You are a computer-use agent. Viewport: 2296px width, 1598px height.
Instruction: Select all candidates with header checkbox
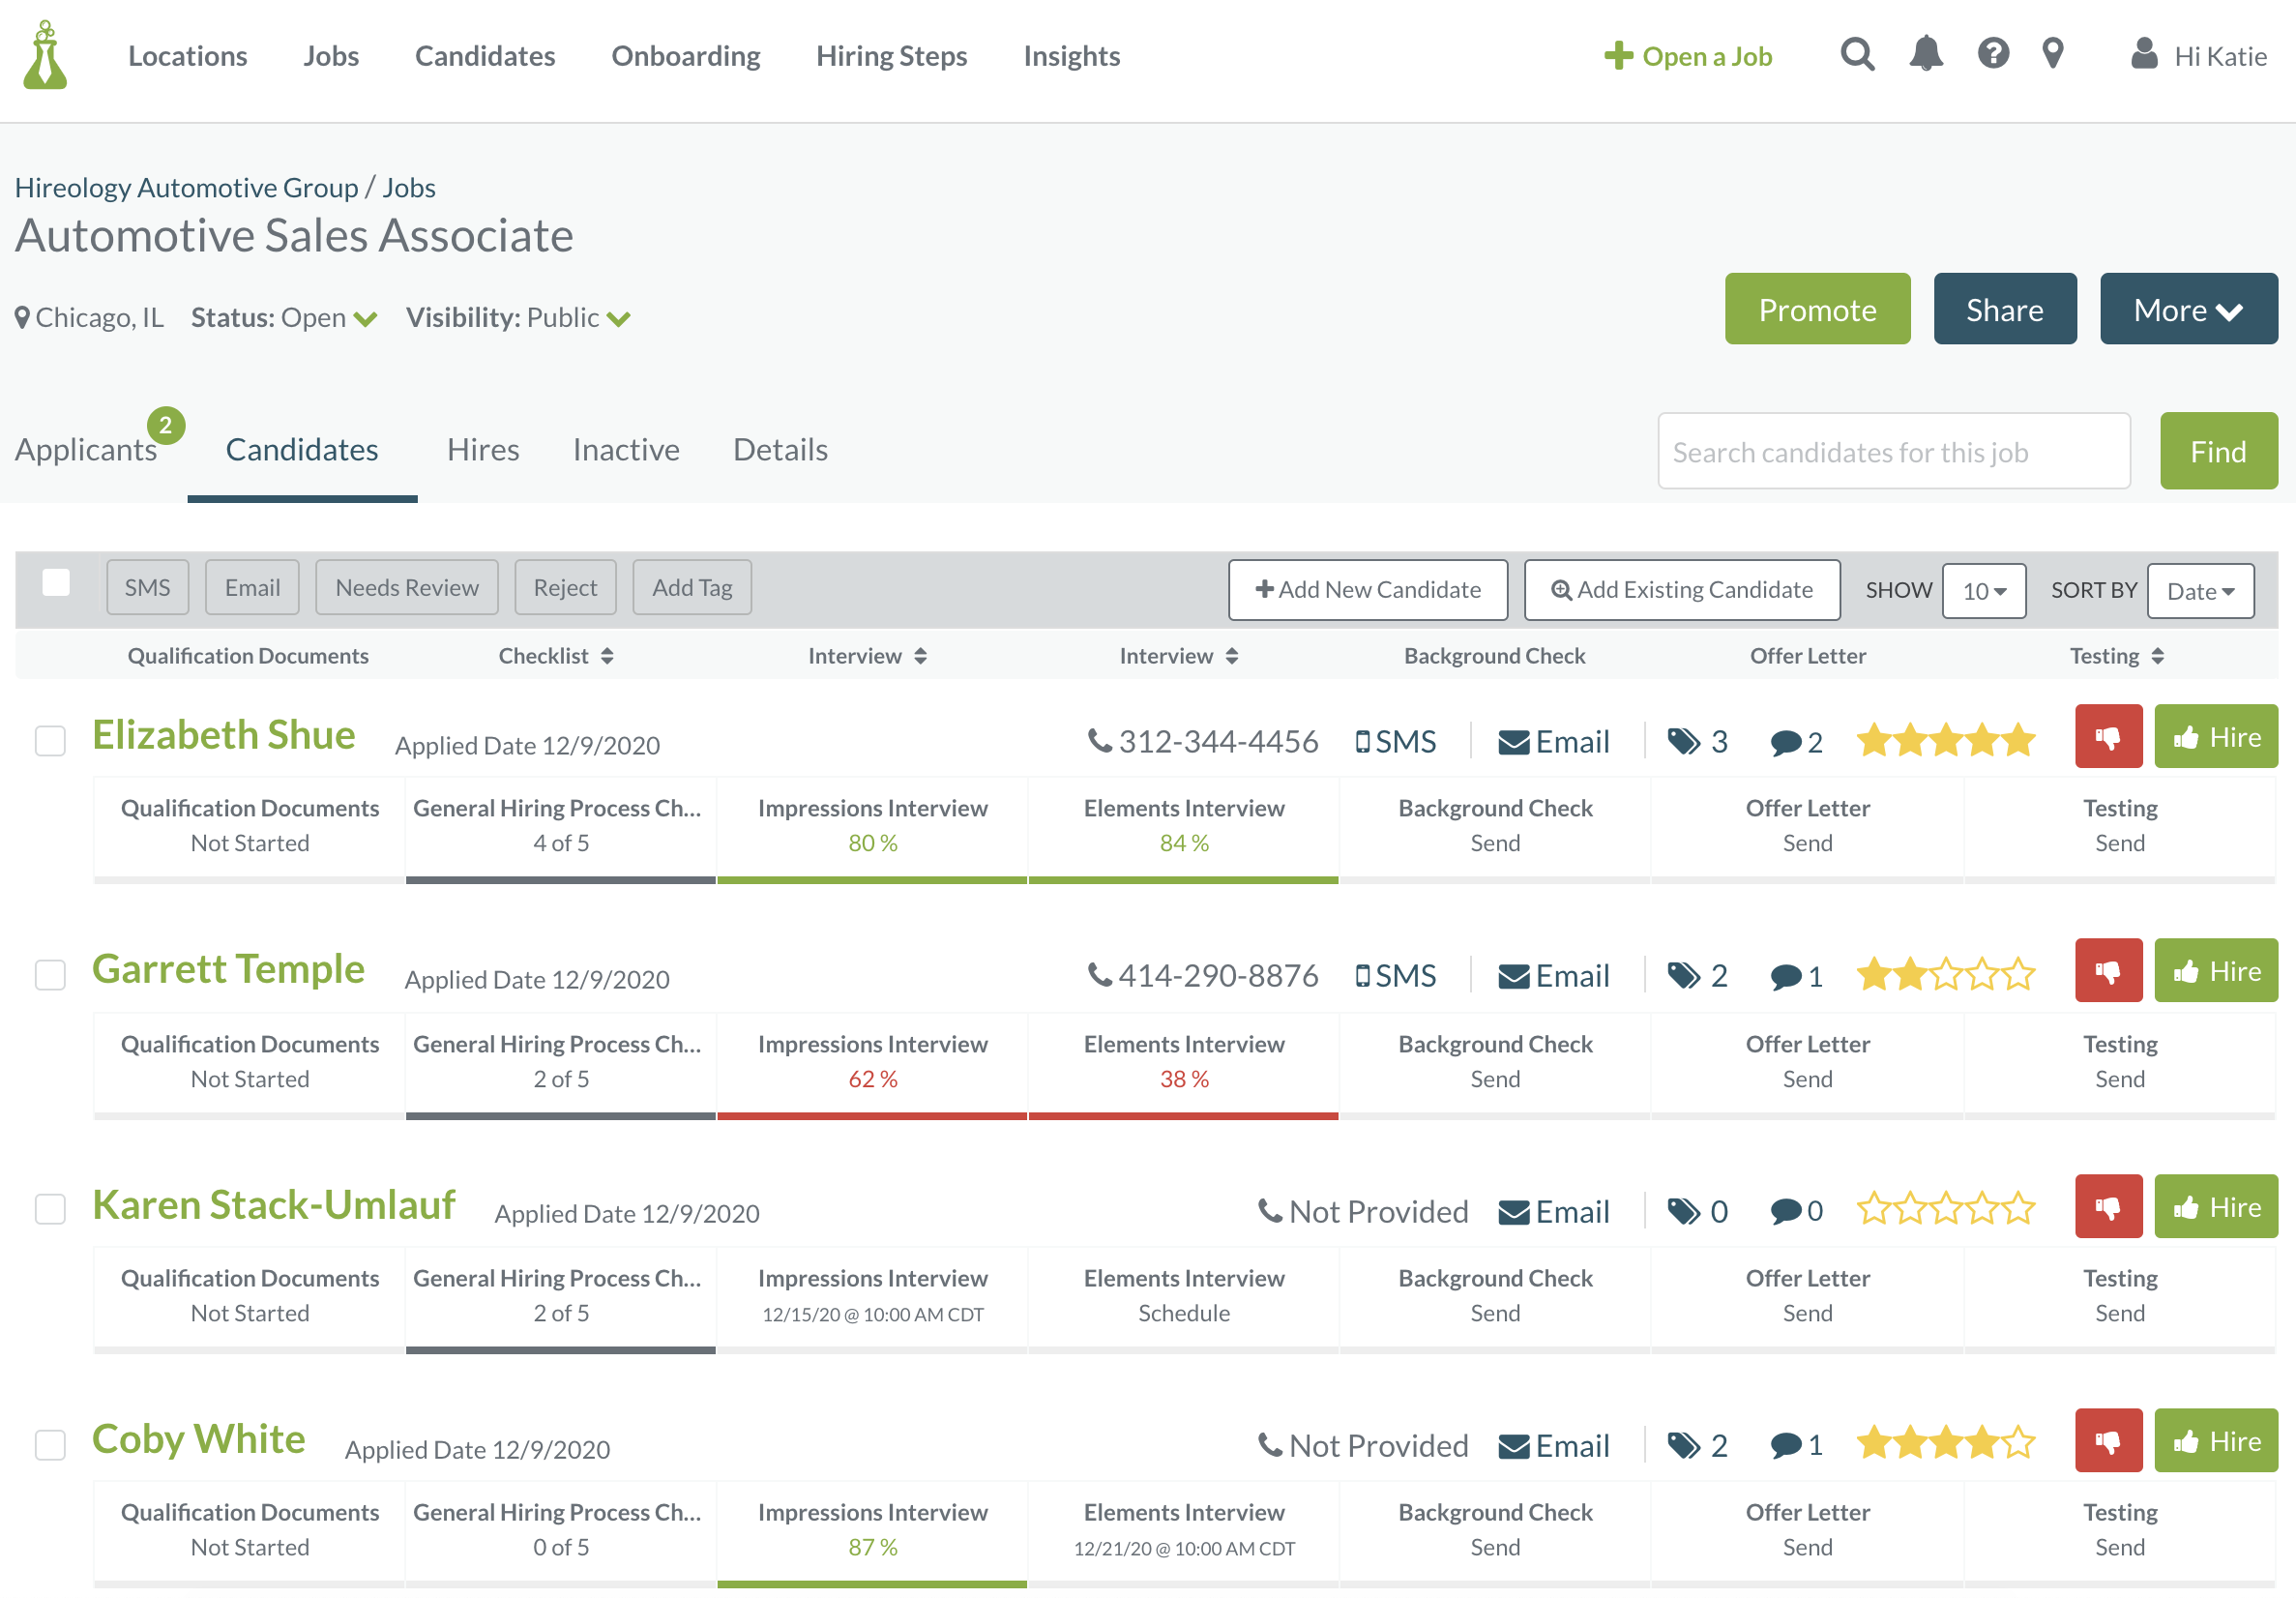(x=56, y=583)
